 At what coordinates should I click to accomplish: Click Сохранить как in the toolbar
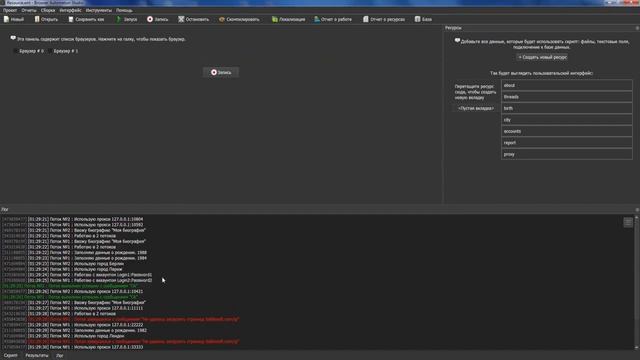[86, 19]
